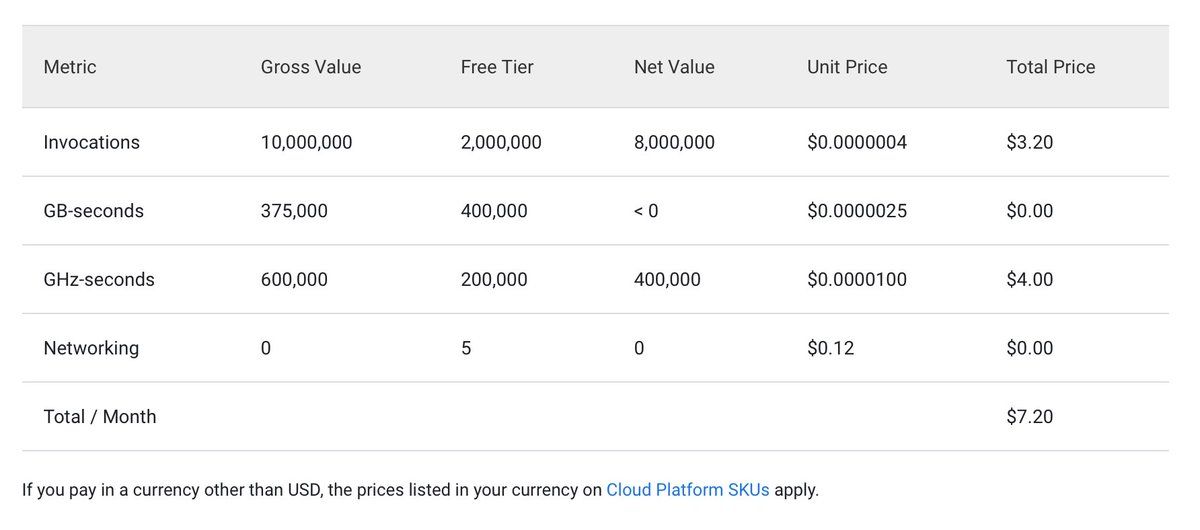Click the $0.12 networking unit price

pyautogui.click(x=831, y=348)
